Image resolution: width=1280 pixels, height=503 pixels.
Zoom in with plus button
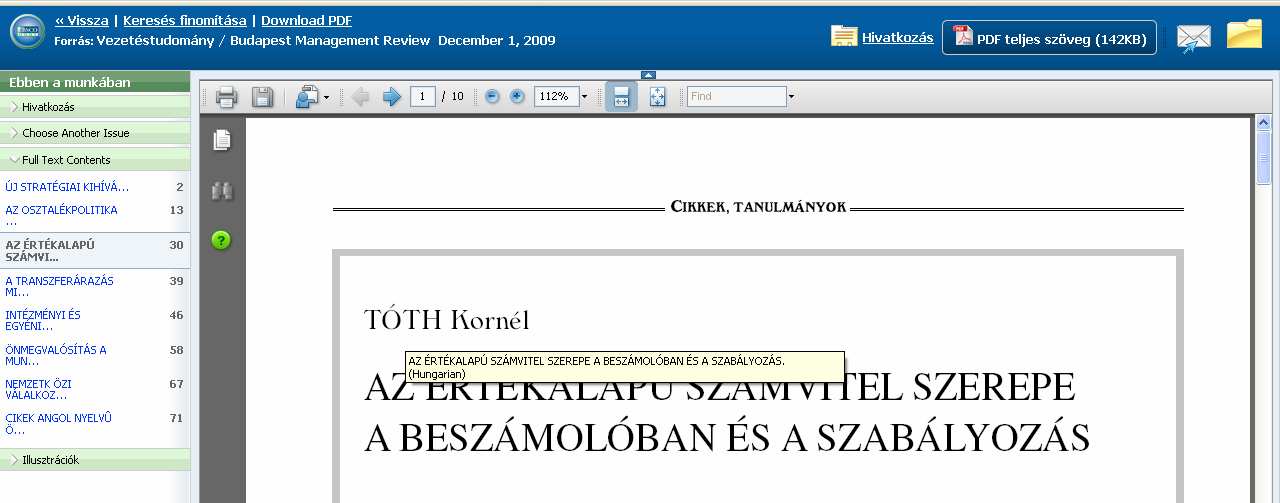[x=517, y=97]
